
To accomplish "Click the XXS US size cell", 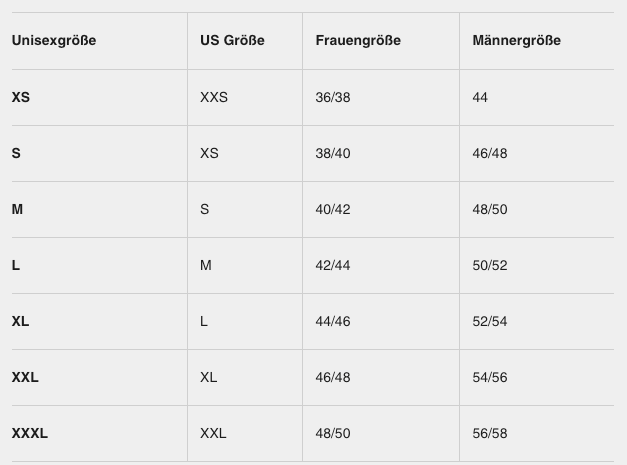I will (214, 98).
